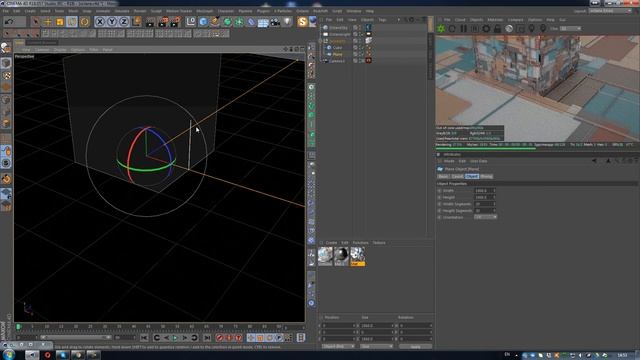The image size is (640, 360).
Task: Add a Light object
Action: (x=287, y=21)
